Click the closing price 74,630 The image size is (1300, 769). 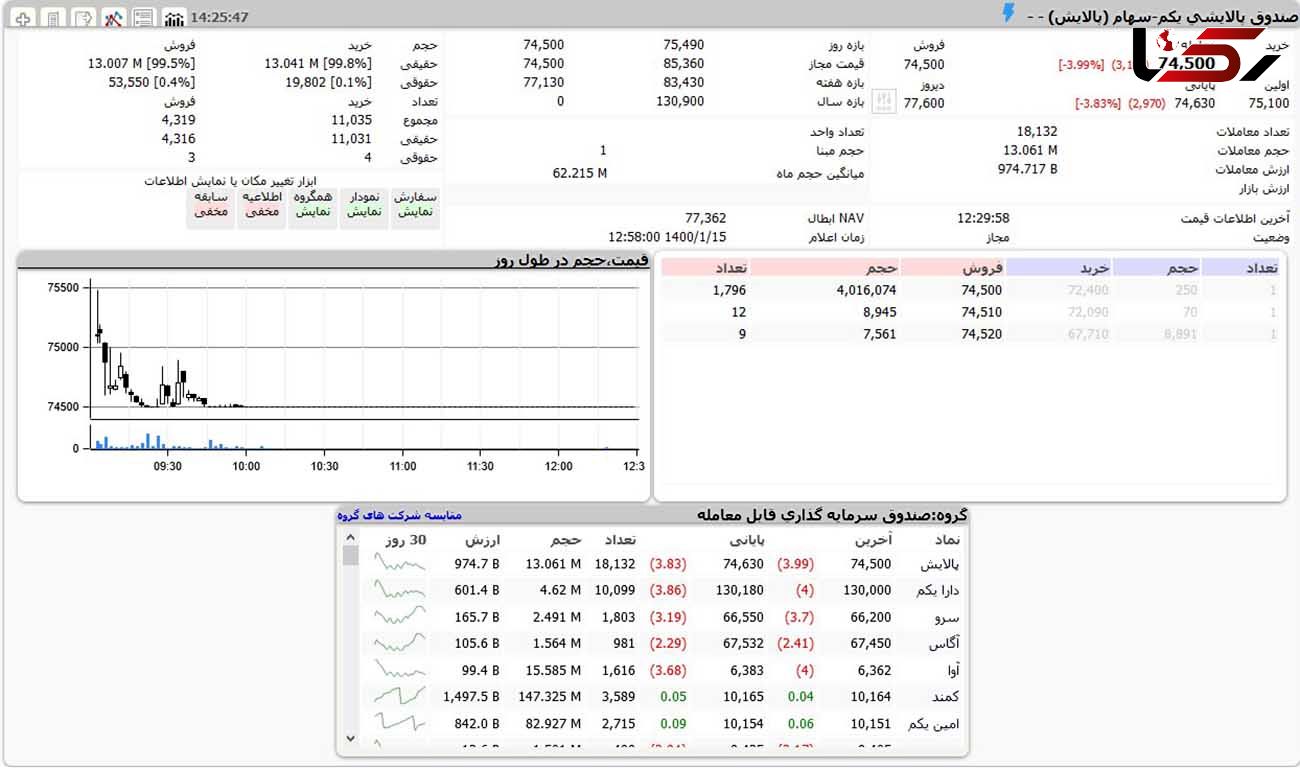click(1195, 102)
